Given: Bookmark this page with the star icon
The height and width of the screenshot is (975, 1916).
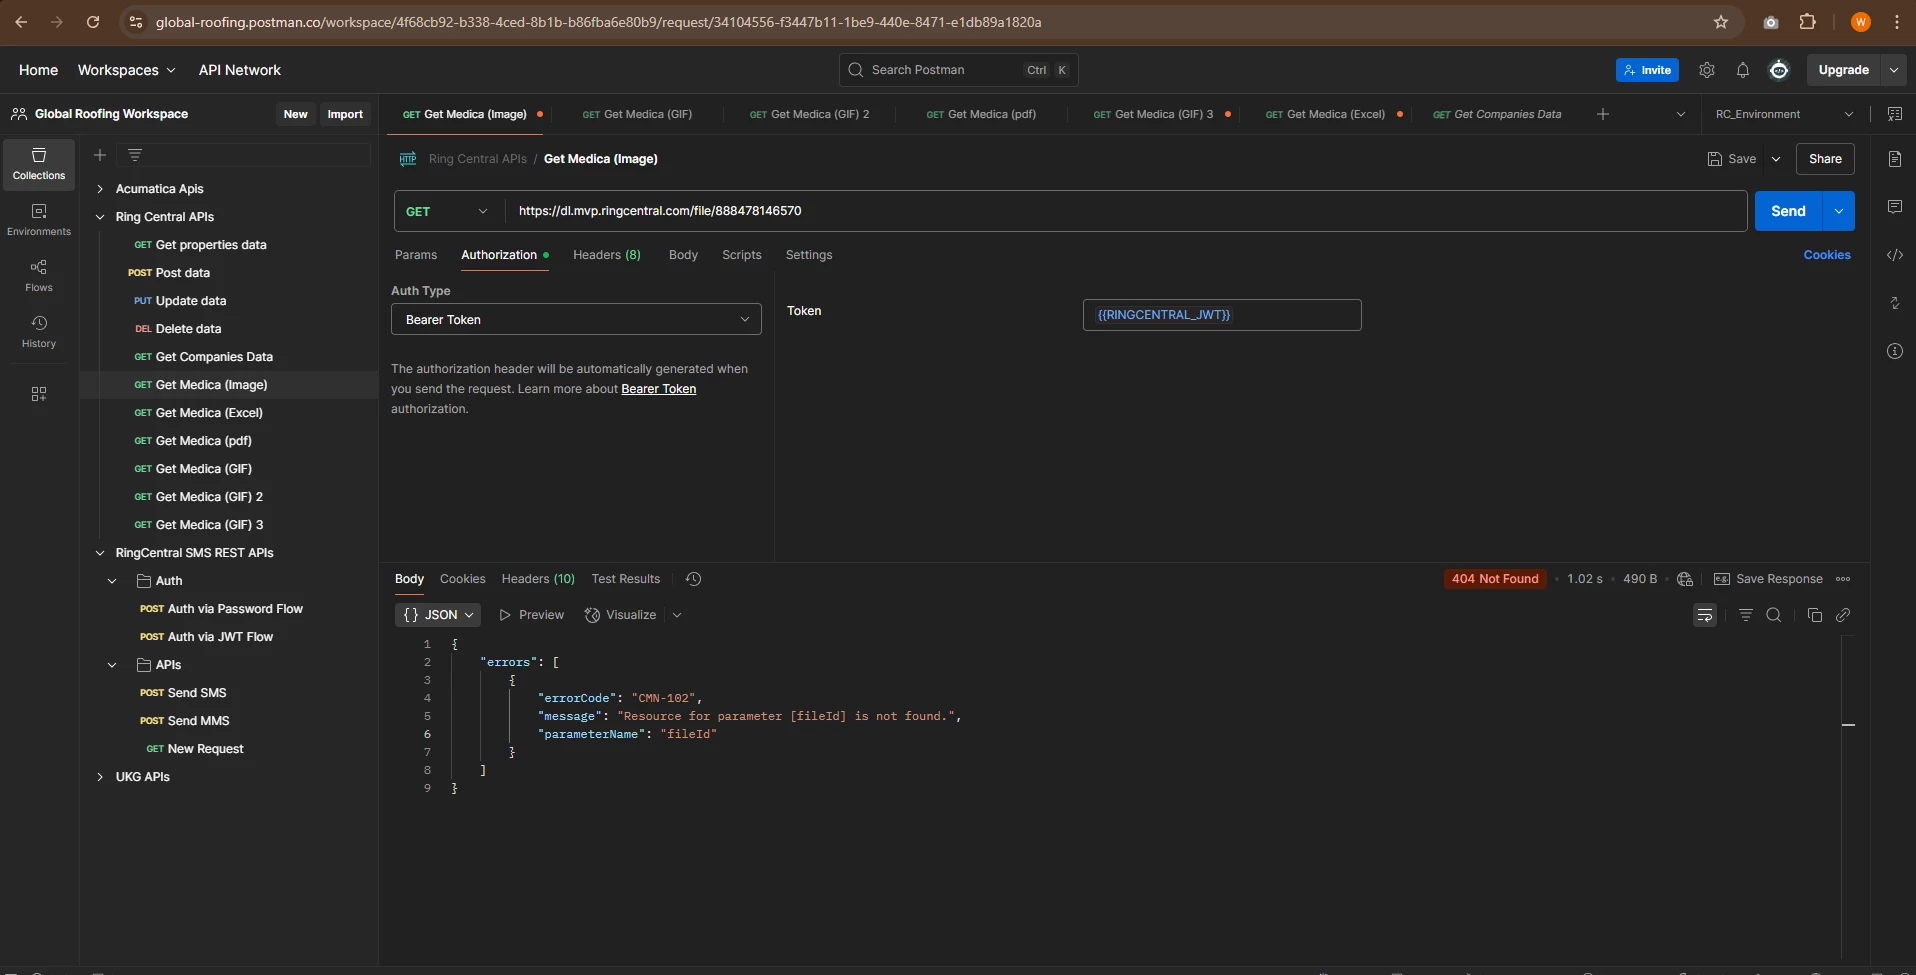Looking at the screenshot, I should pos(1721,22).
